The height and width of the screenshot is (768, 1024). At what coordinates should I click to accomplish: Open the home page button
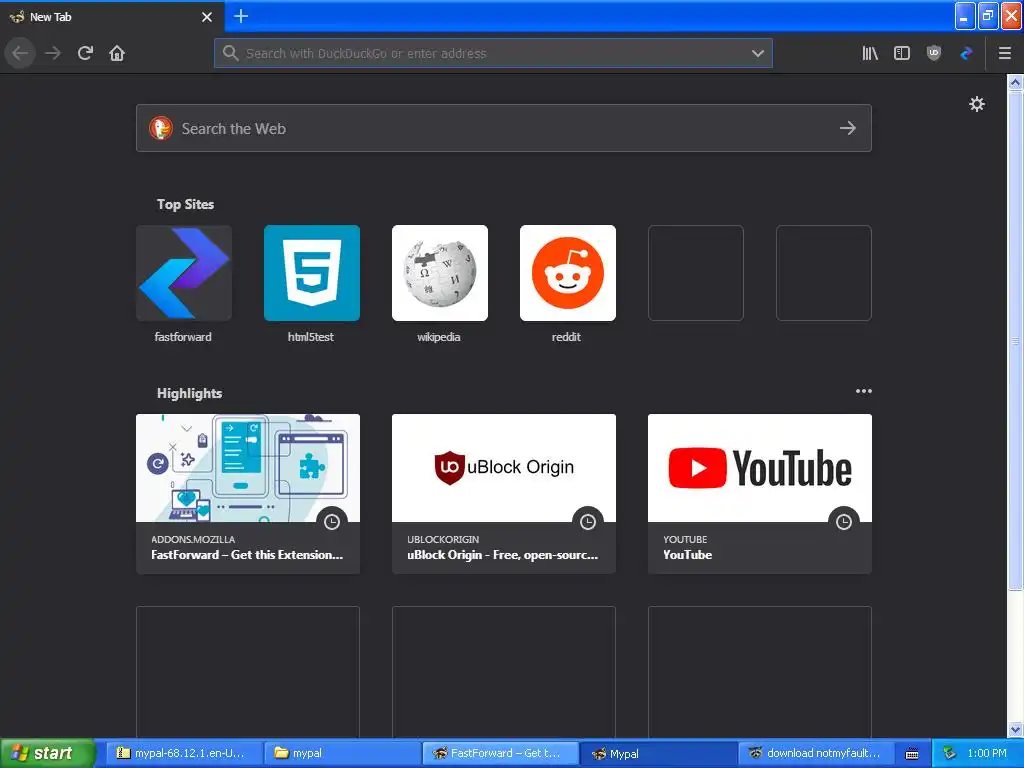(x=117, y=53)
